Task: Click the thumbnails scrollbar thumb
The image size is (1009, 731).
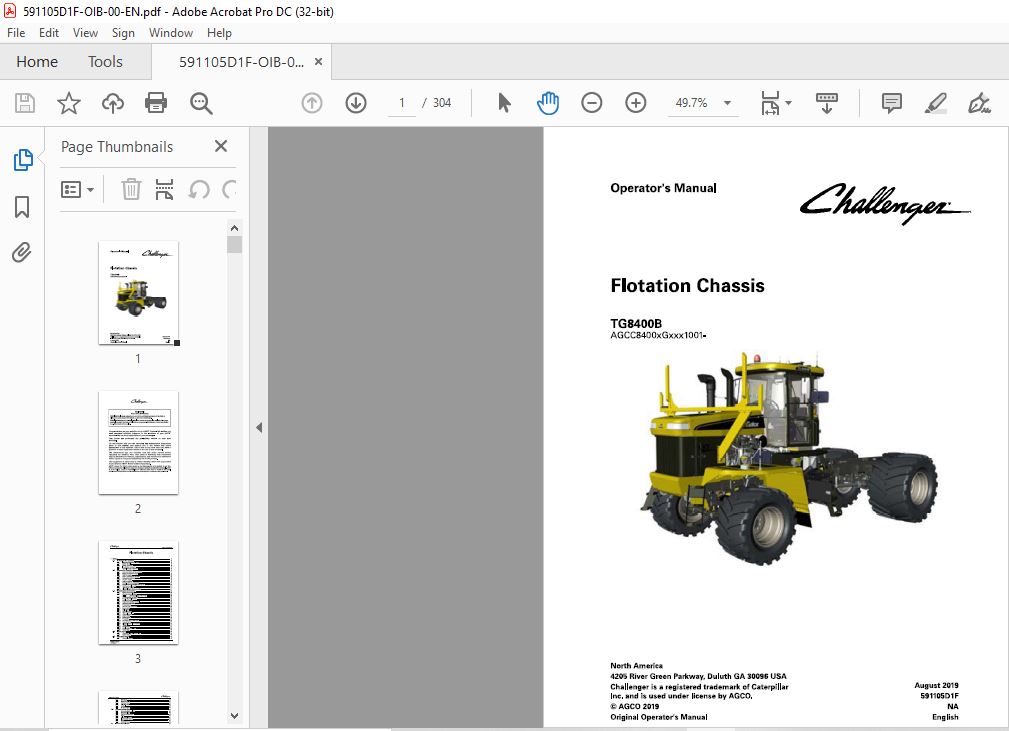Action: tap(234, 245)
